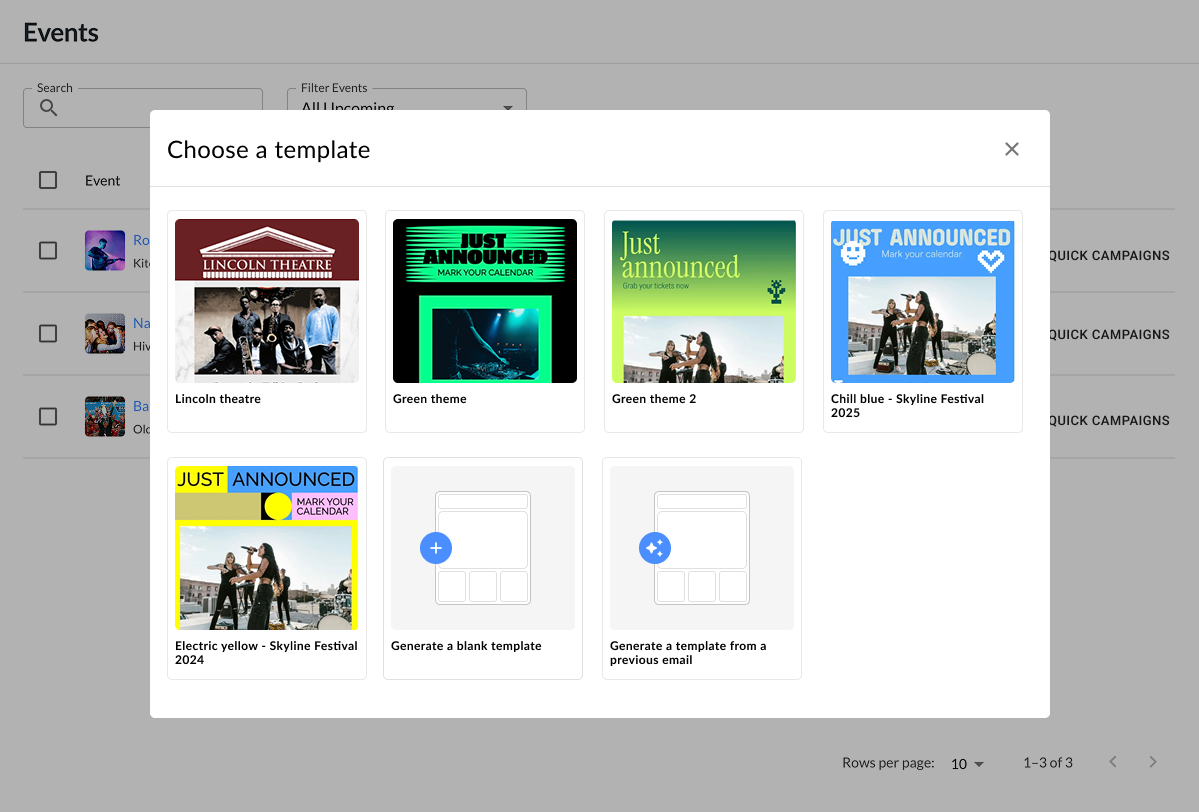Click the Chill blue - Skyline Festival 2025 label
Viewport: 1199px width, 812px height.
click(908, 406)
